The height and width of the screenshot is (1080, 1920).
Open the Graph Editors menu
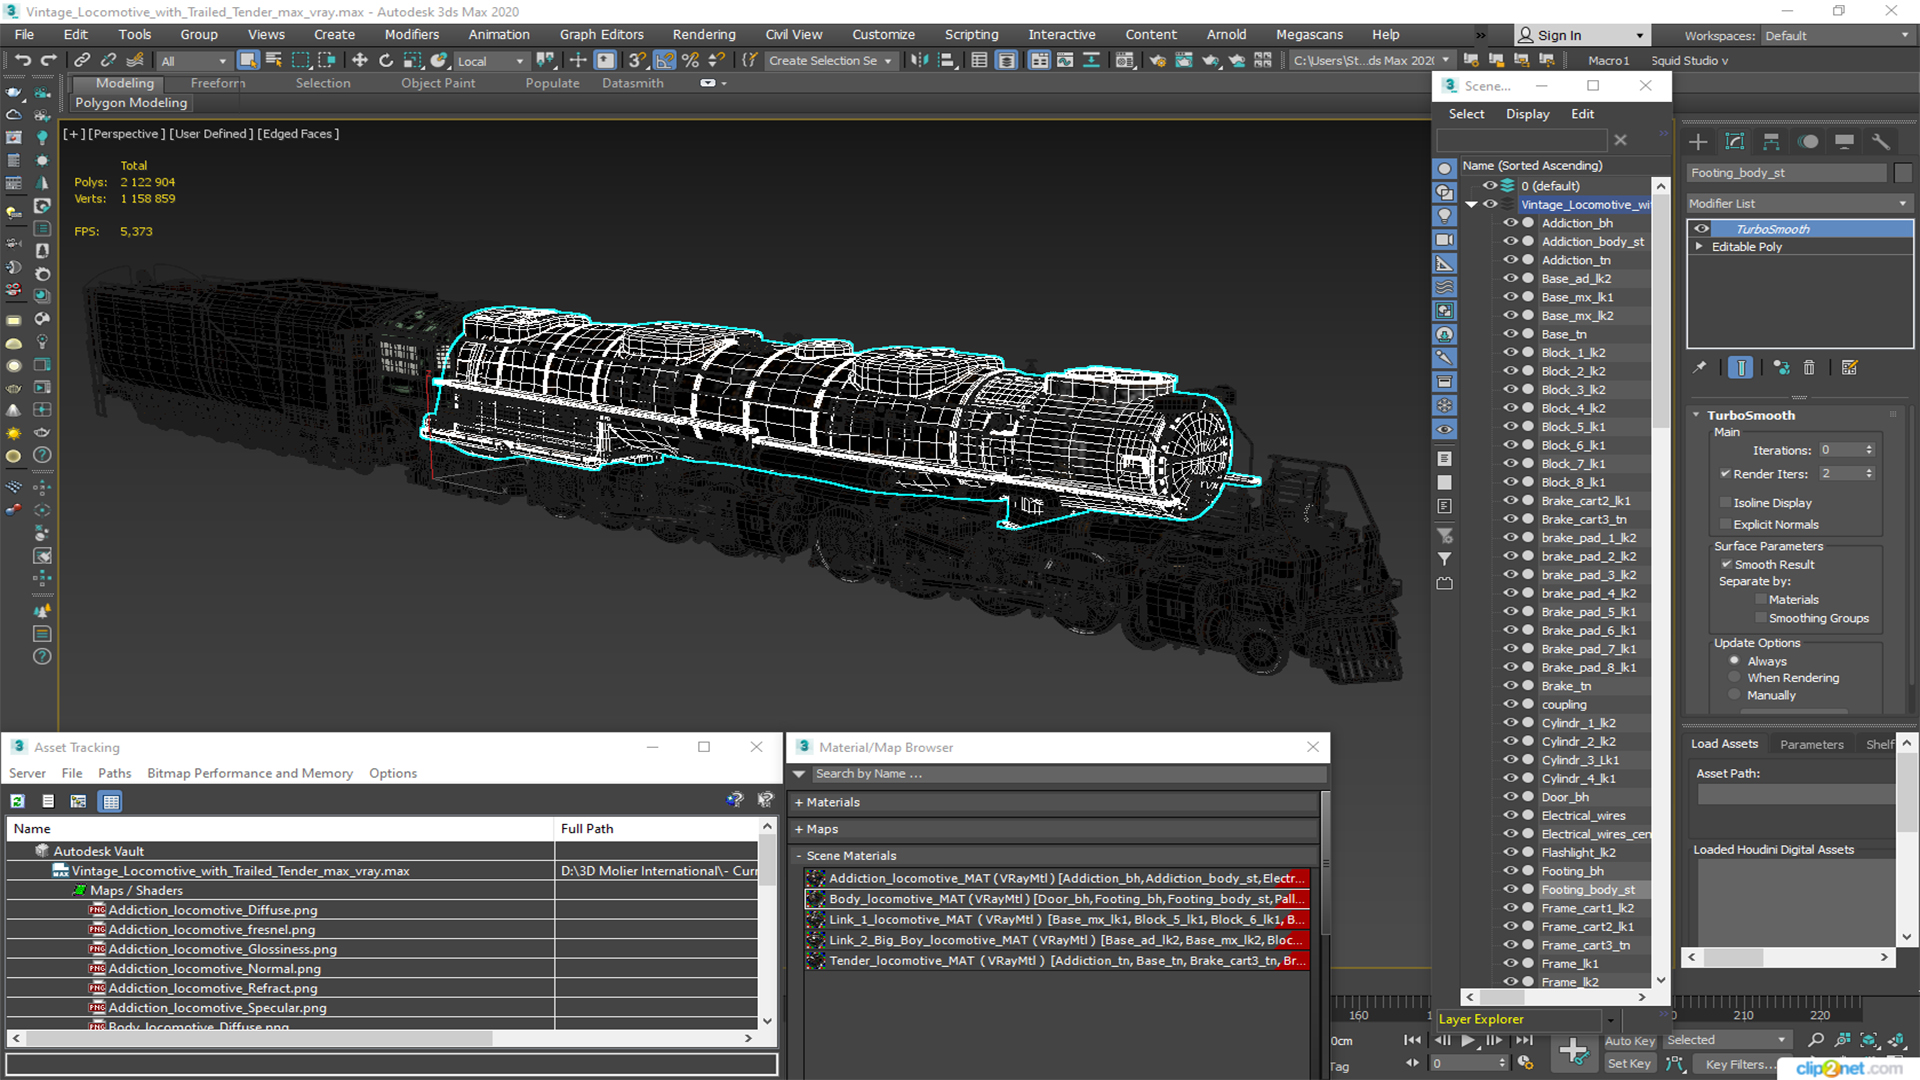601,34
